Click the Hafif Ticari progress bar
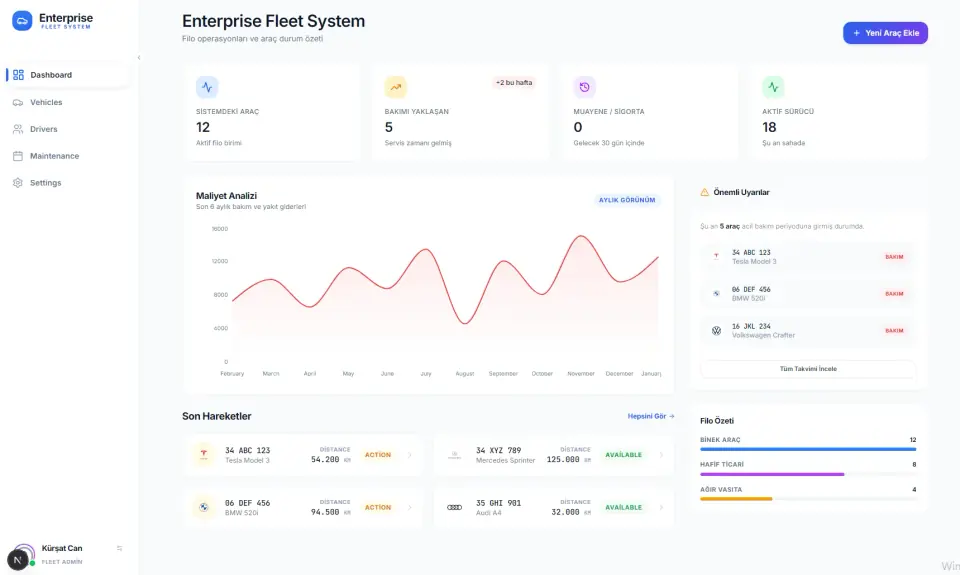 point(808,475)
